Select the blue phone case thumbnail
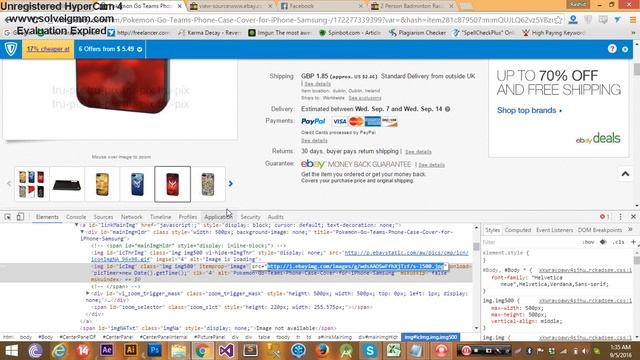This screenshot has height=360, width=640. click(137, 184)
